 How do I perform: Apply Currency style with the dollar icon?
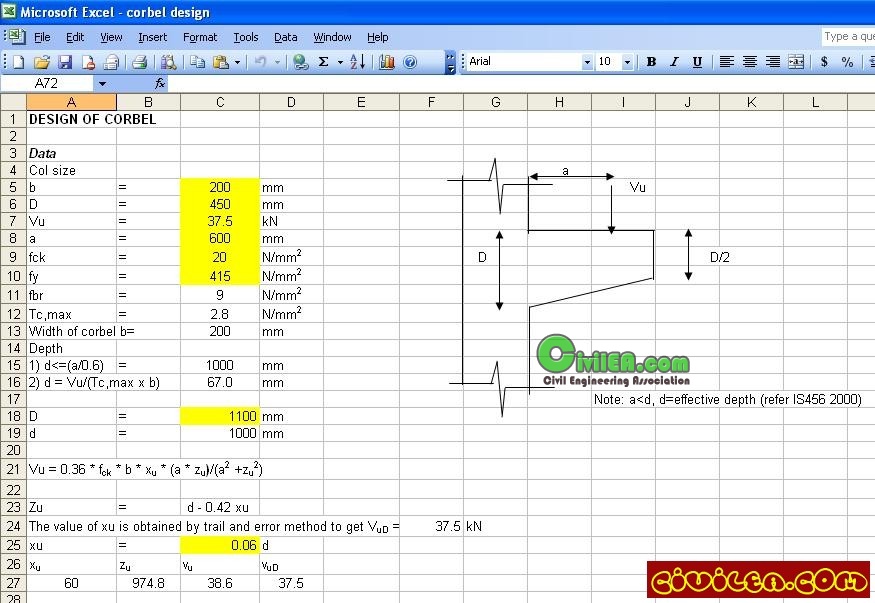824,62
